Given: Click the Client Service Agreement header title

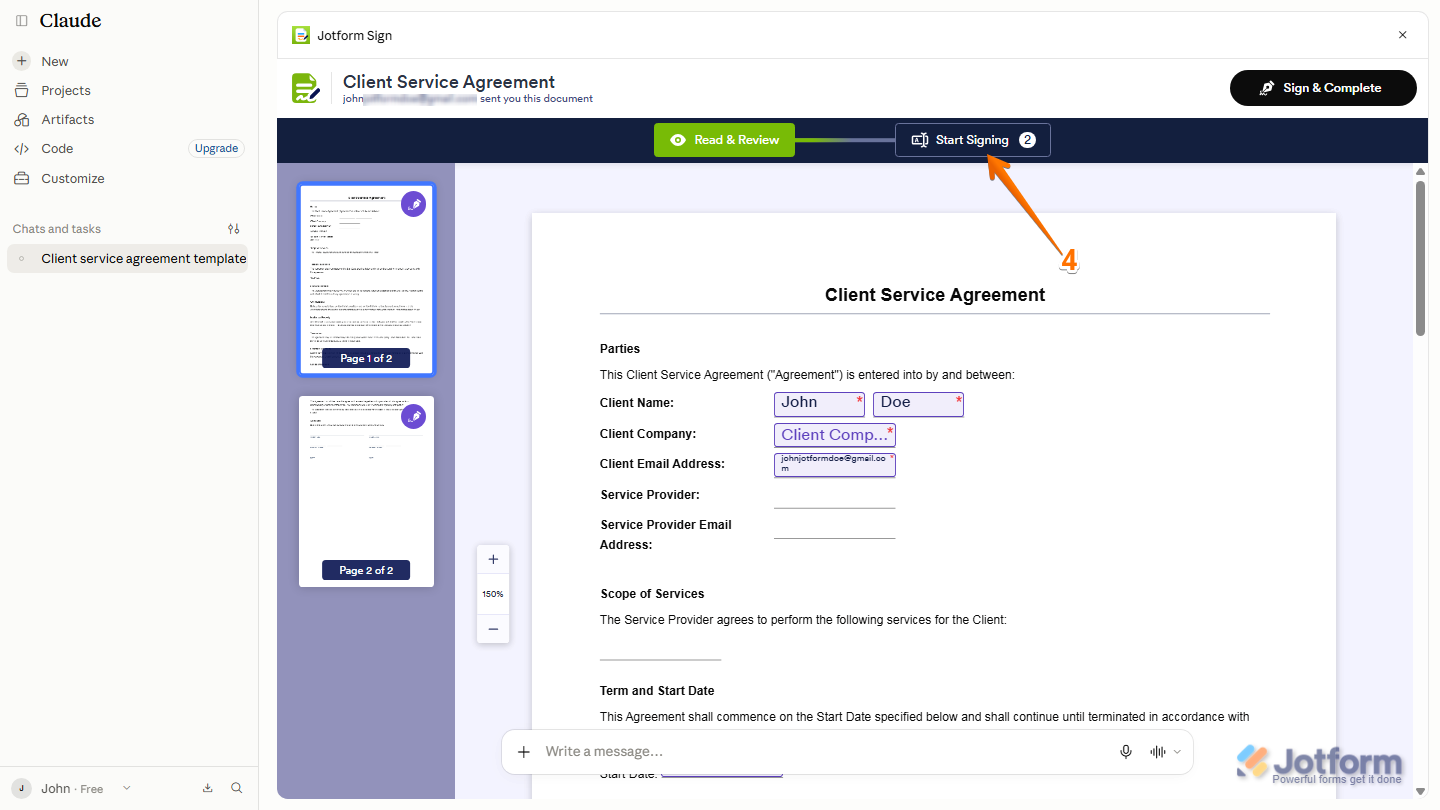Looking at the screenshot, I should pyautogui.click(x=449, y=82).
